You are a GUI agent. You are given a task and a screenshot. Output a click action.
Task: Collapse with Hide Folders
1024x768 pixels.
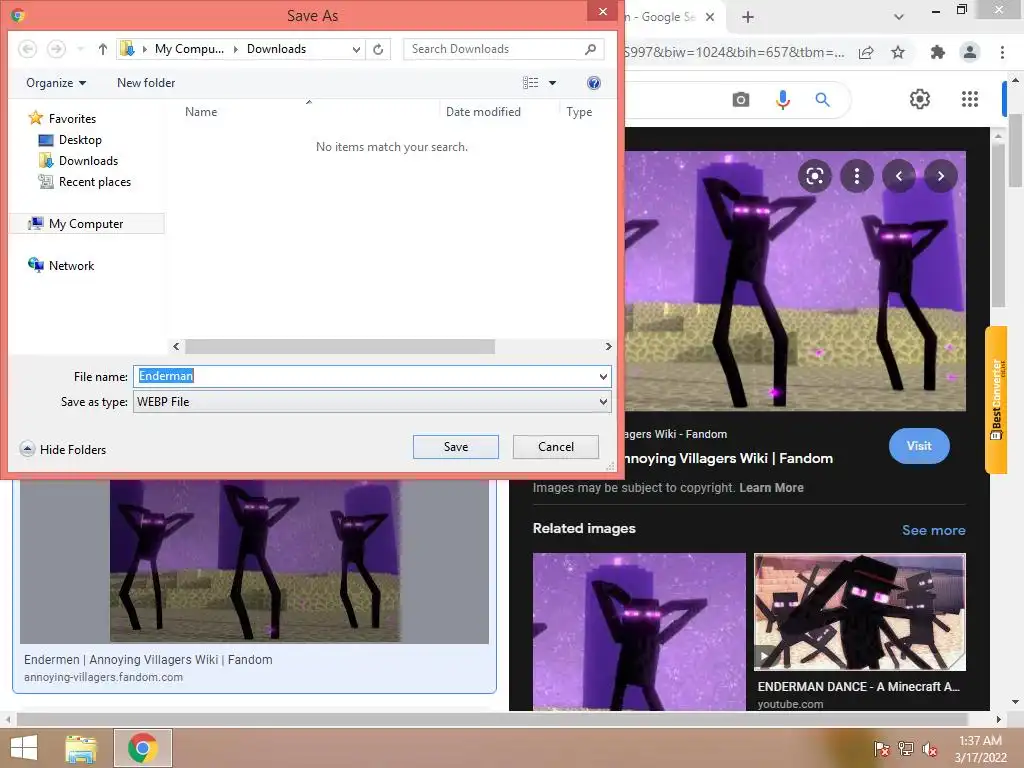(x=63, y=449)
